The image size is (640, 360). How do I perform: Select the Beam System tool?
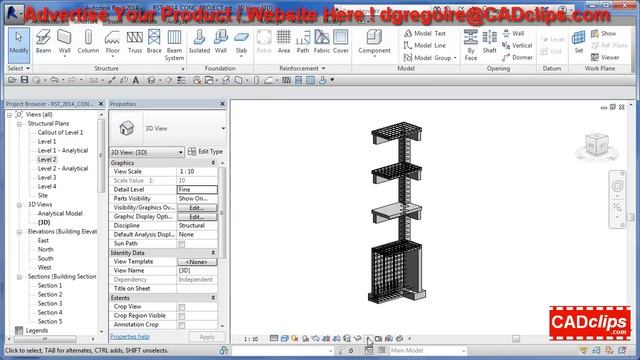pos(174,45)
